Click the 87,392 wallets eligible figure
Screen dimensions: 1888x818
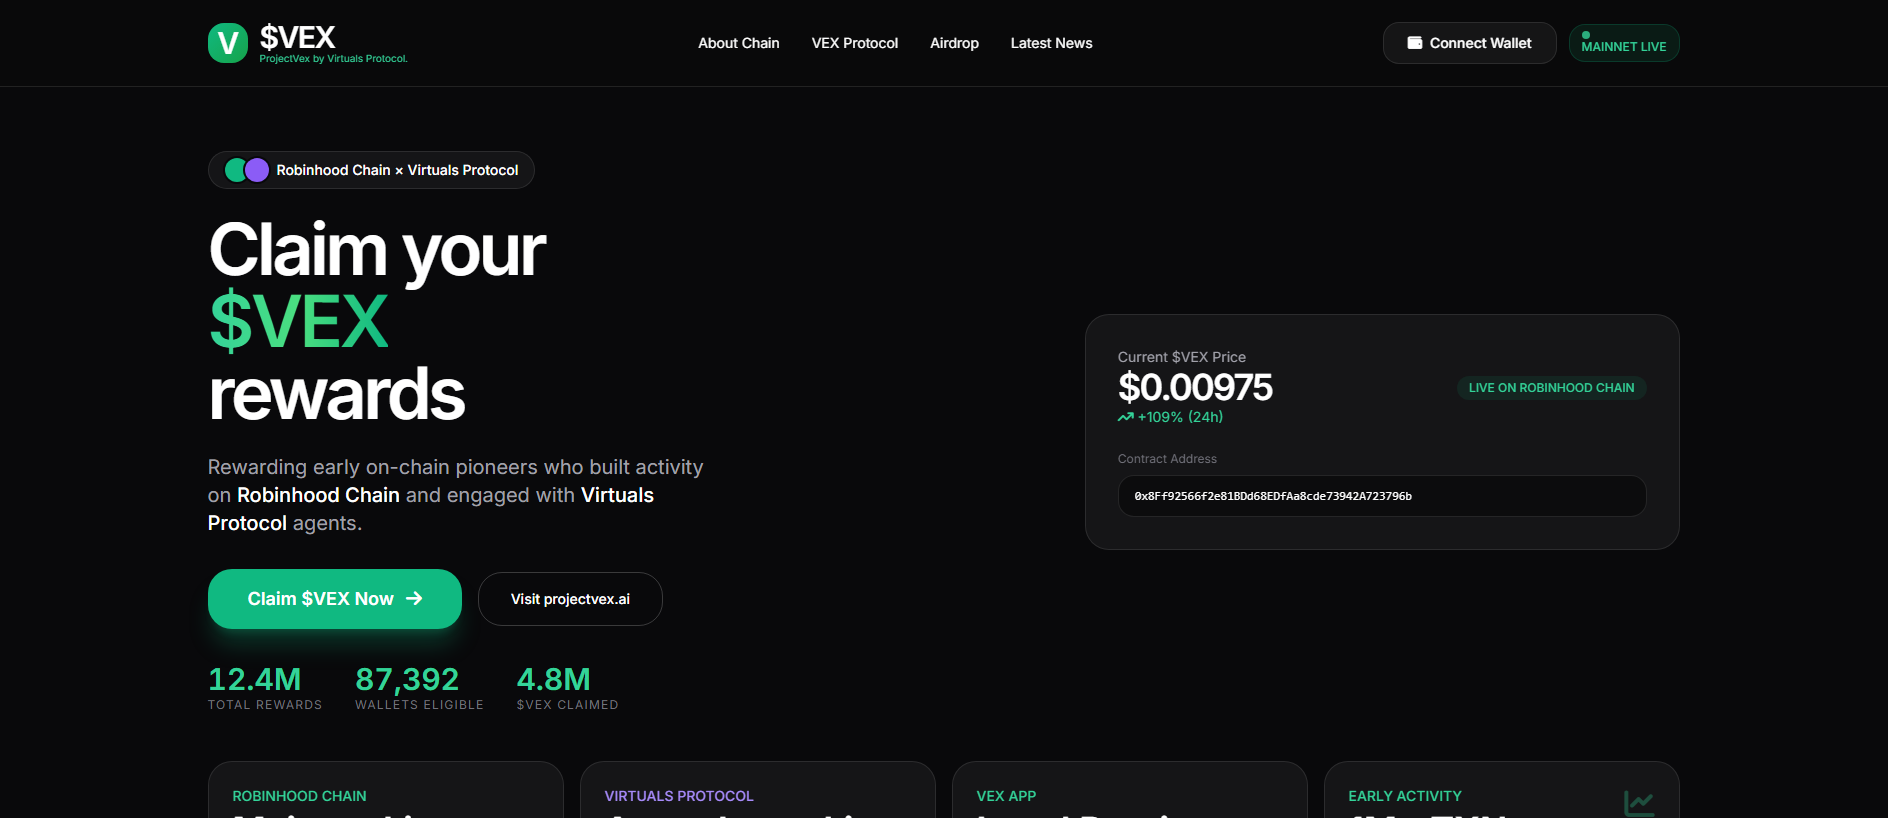point(407,680)
